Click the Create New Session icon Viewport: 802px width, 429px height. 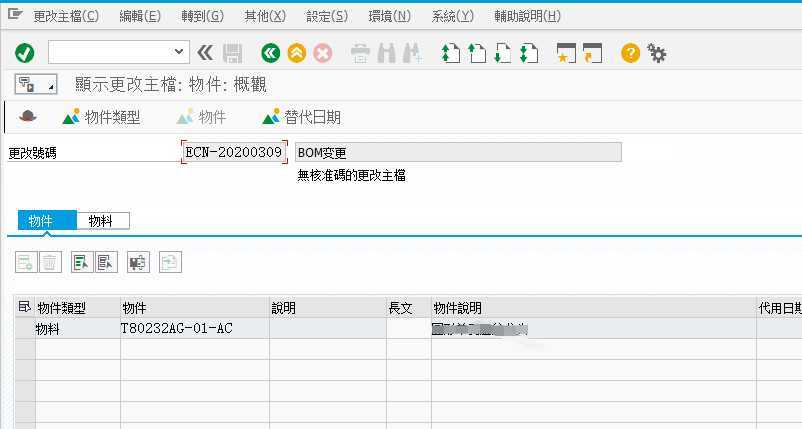click(x=566, y=53)
